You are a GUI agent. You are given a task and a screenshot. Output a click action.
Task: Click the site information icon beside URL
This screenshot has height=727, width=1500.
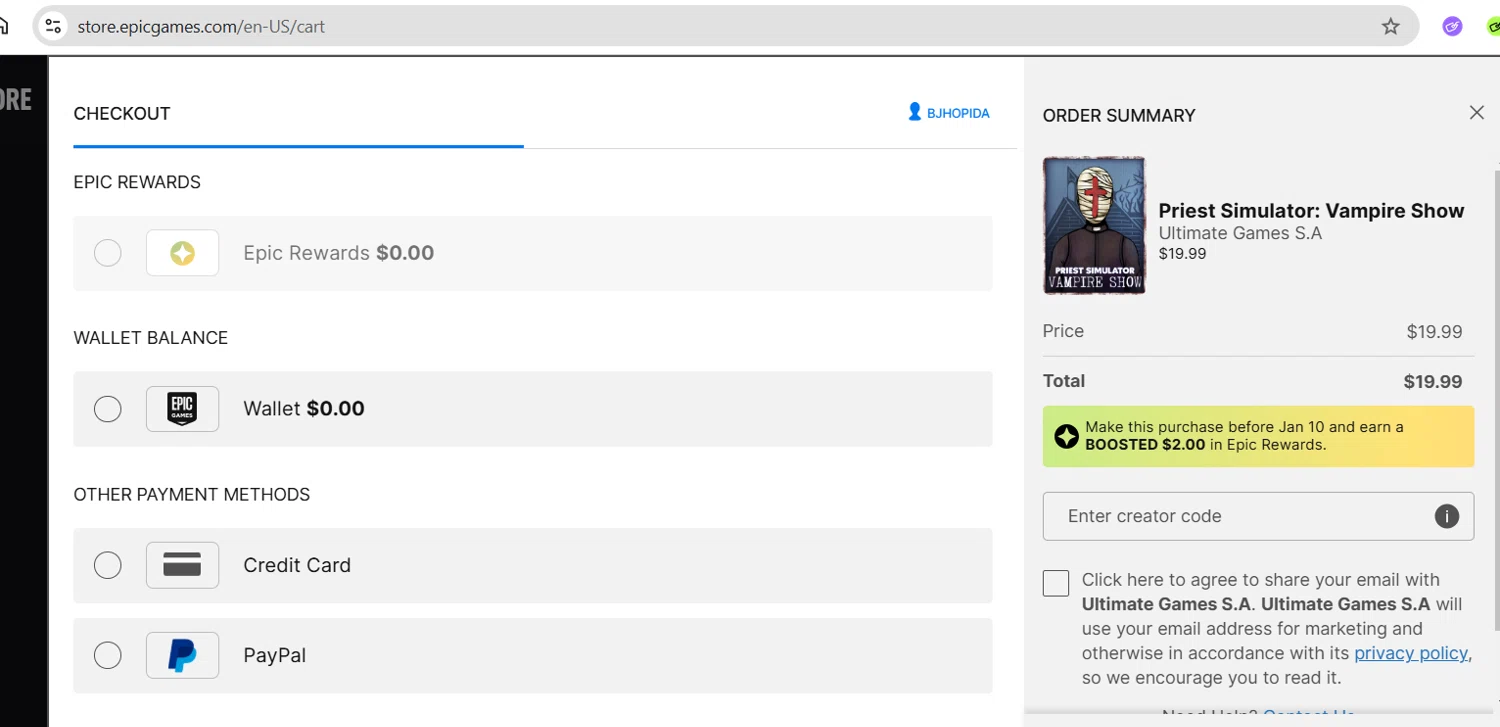(x=53, y=27)
